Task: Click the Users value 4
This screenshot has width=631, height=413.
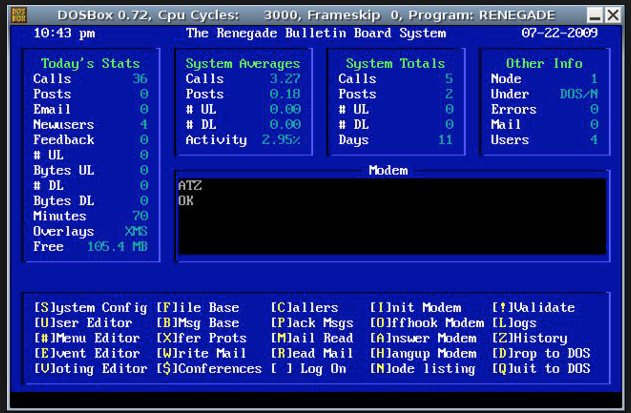Action: coord(594,140)
